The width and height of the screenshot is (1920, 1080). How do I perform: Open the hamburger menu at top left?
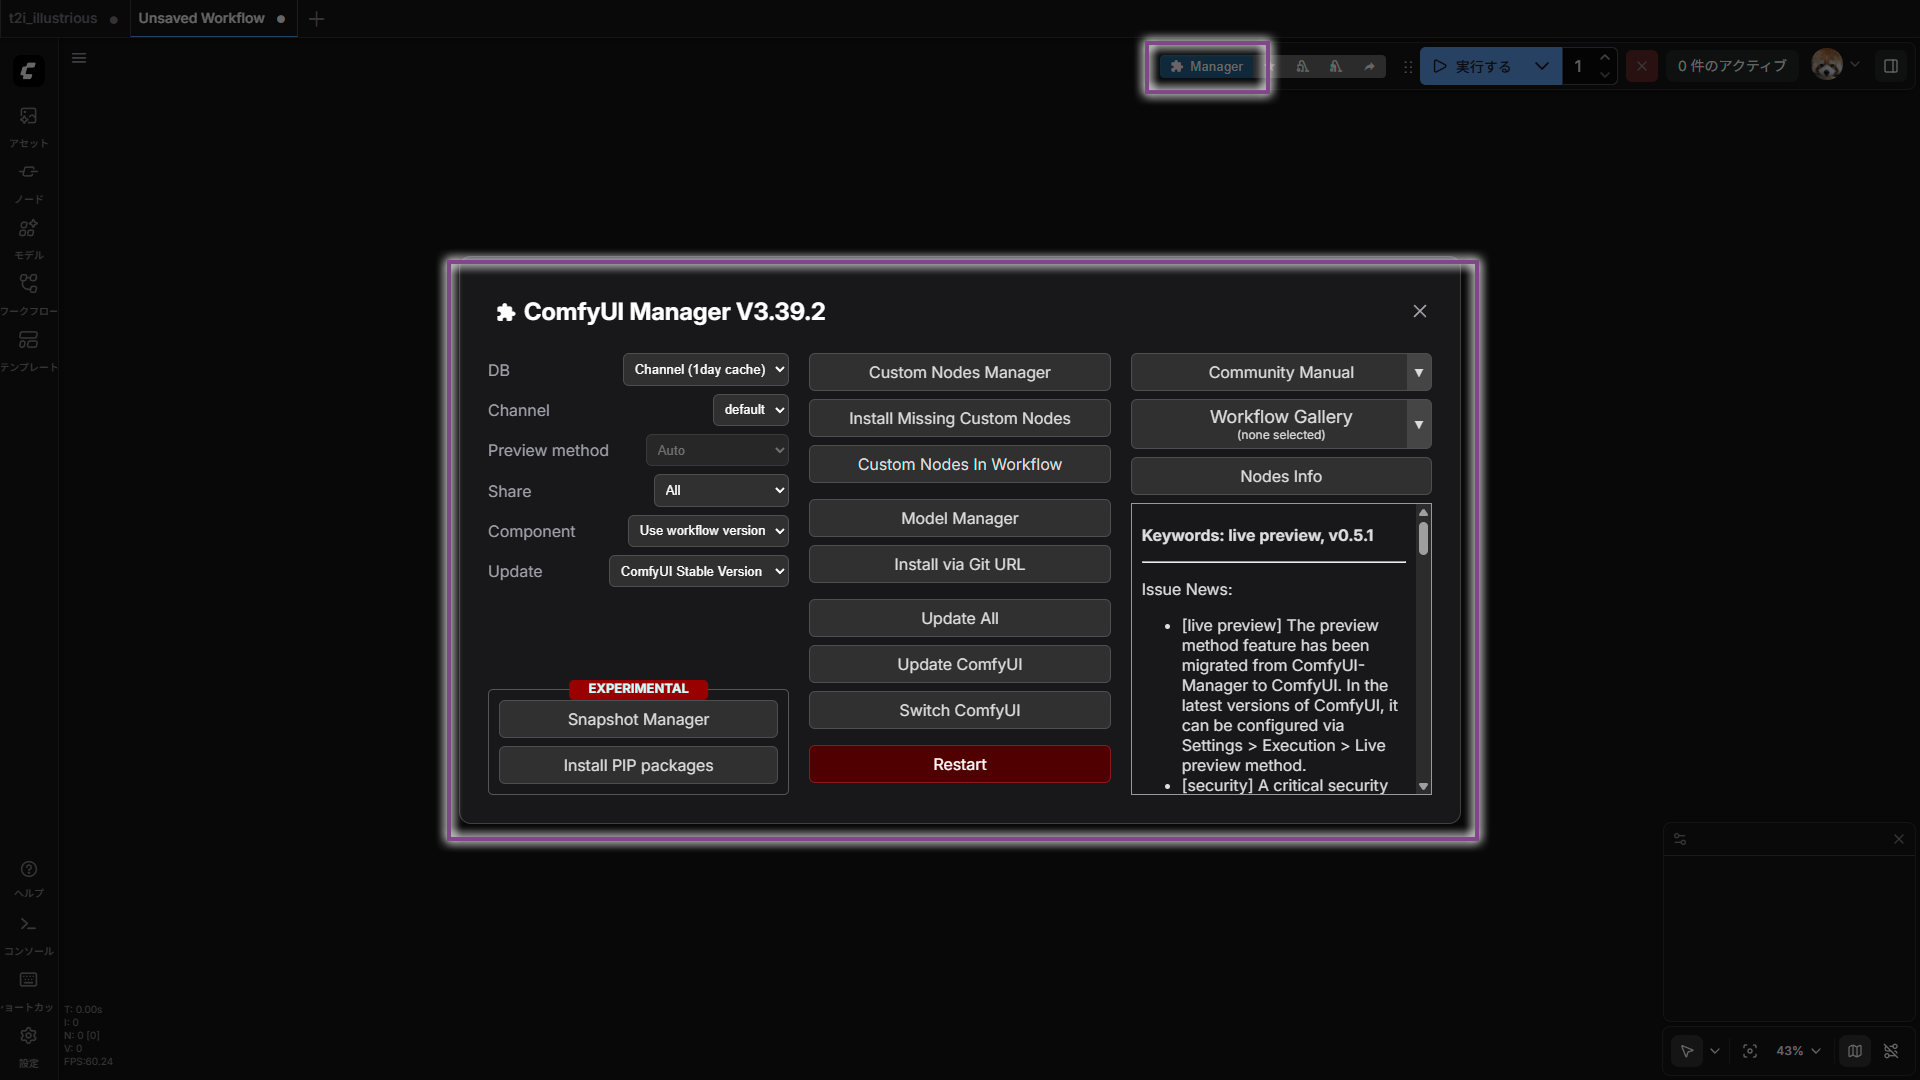[x=79, y=58]
